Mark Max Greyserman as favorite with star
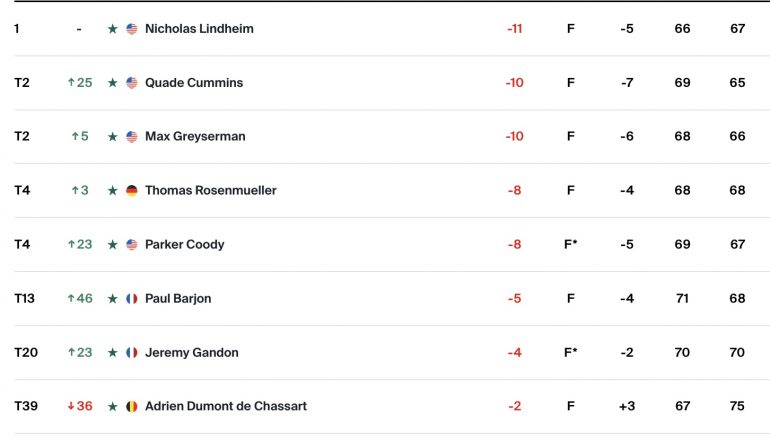 pyautogui.click(x=112, y=137)
